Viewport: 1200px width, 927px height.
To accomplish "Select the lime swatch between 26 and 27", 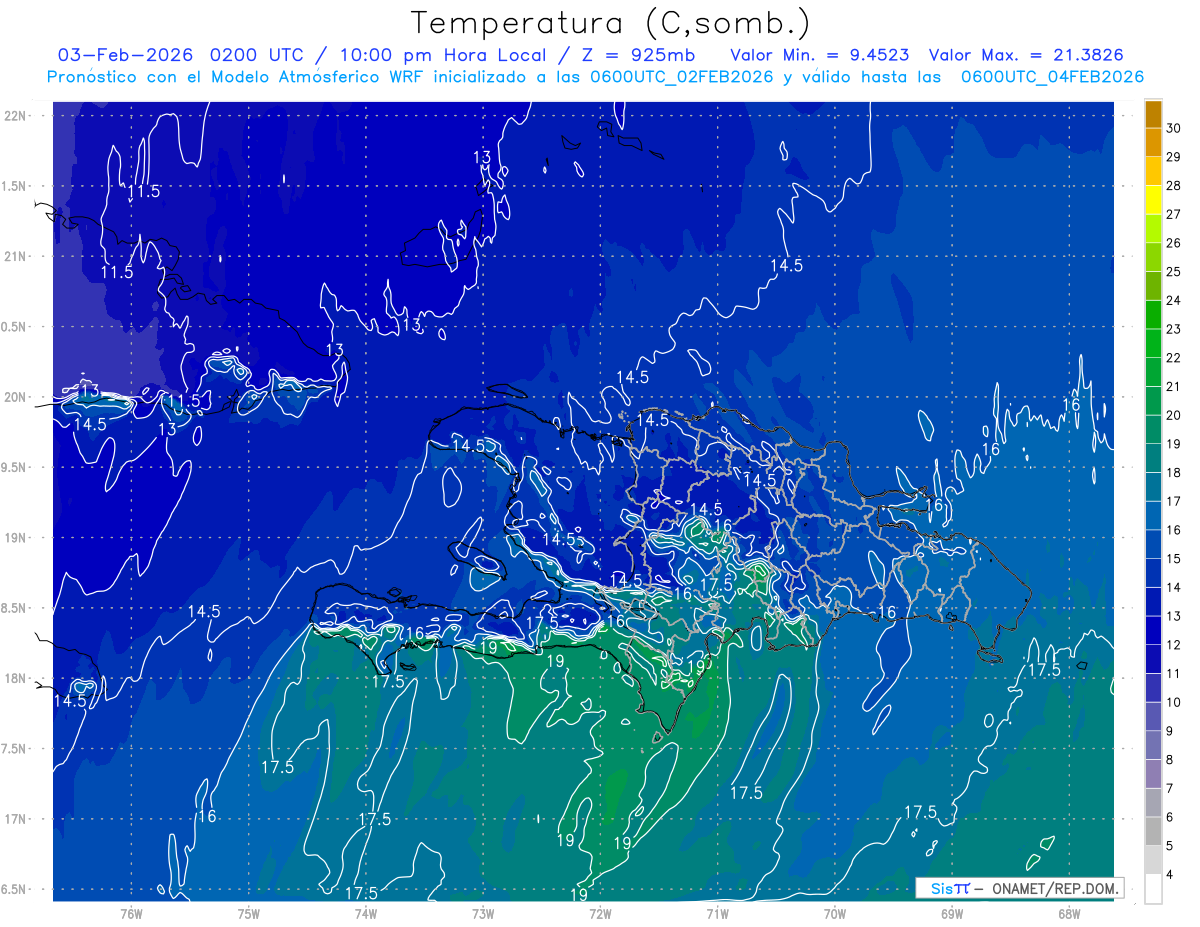I will [x=1153, y=229].
